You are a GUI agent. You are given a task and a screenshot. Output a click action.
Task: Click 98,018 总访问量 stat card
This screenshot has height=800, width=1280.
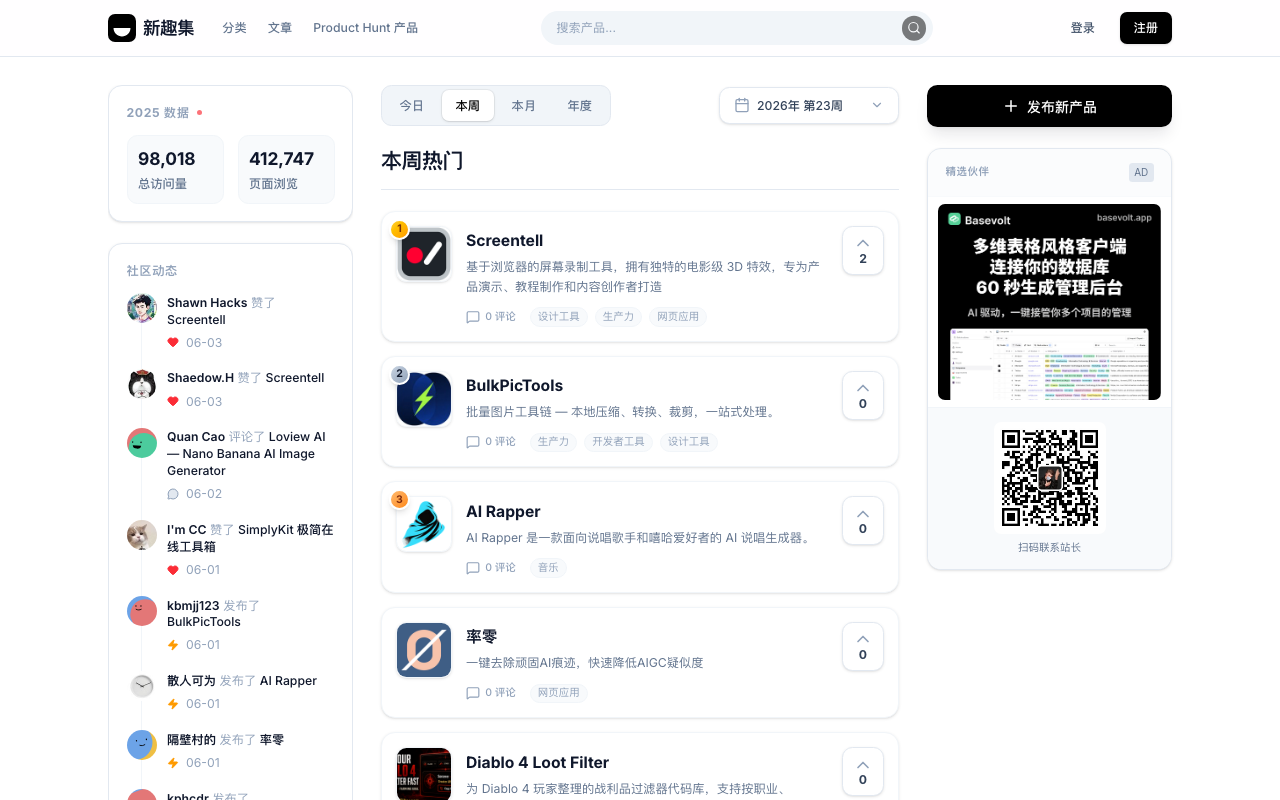175,169
